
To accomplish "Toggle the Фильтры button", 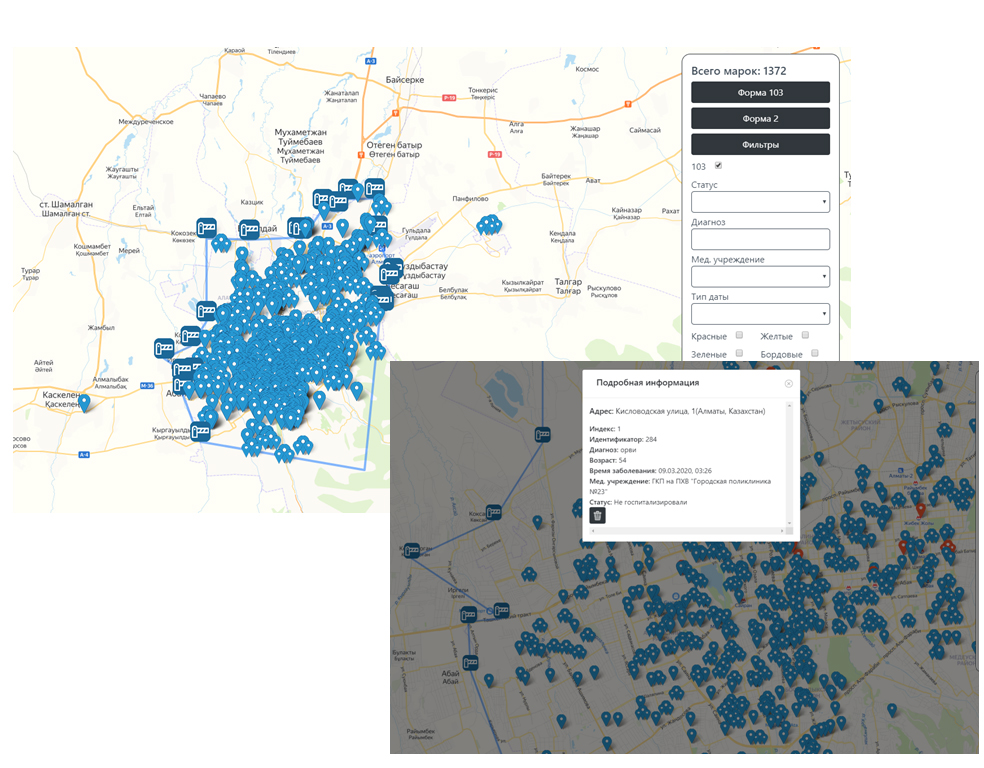I will (x=760, y=144).
